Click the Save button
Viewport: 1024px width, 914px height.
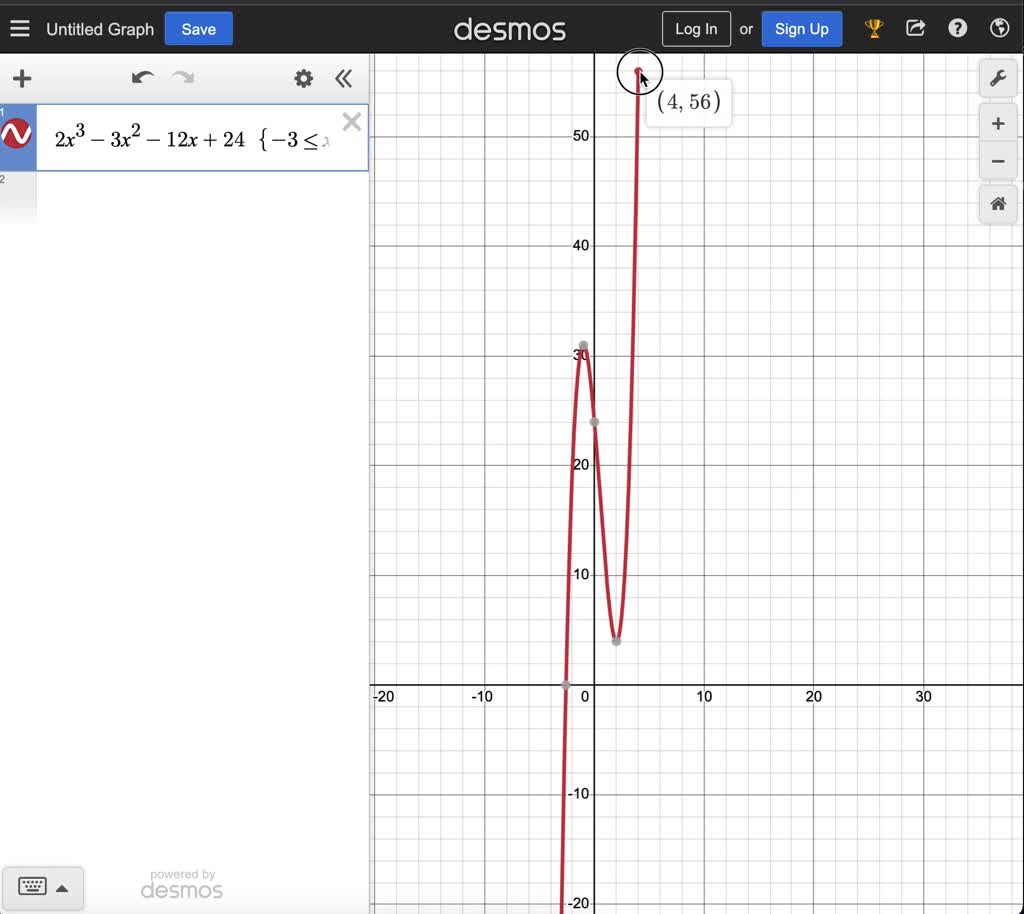coord(197,29)
